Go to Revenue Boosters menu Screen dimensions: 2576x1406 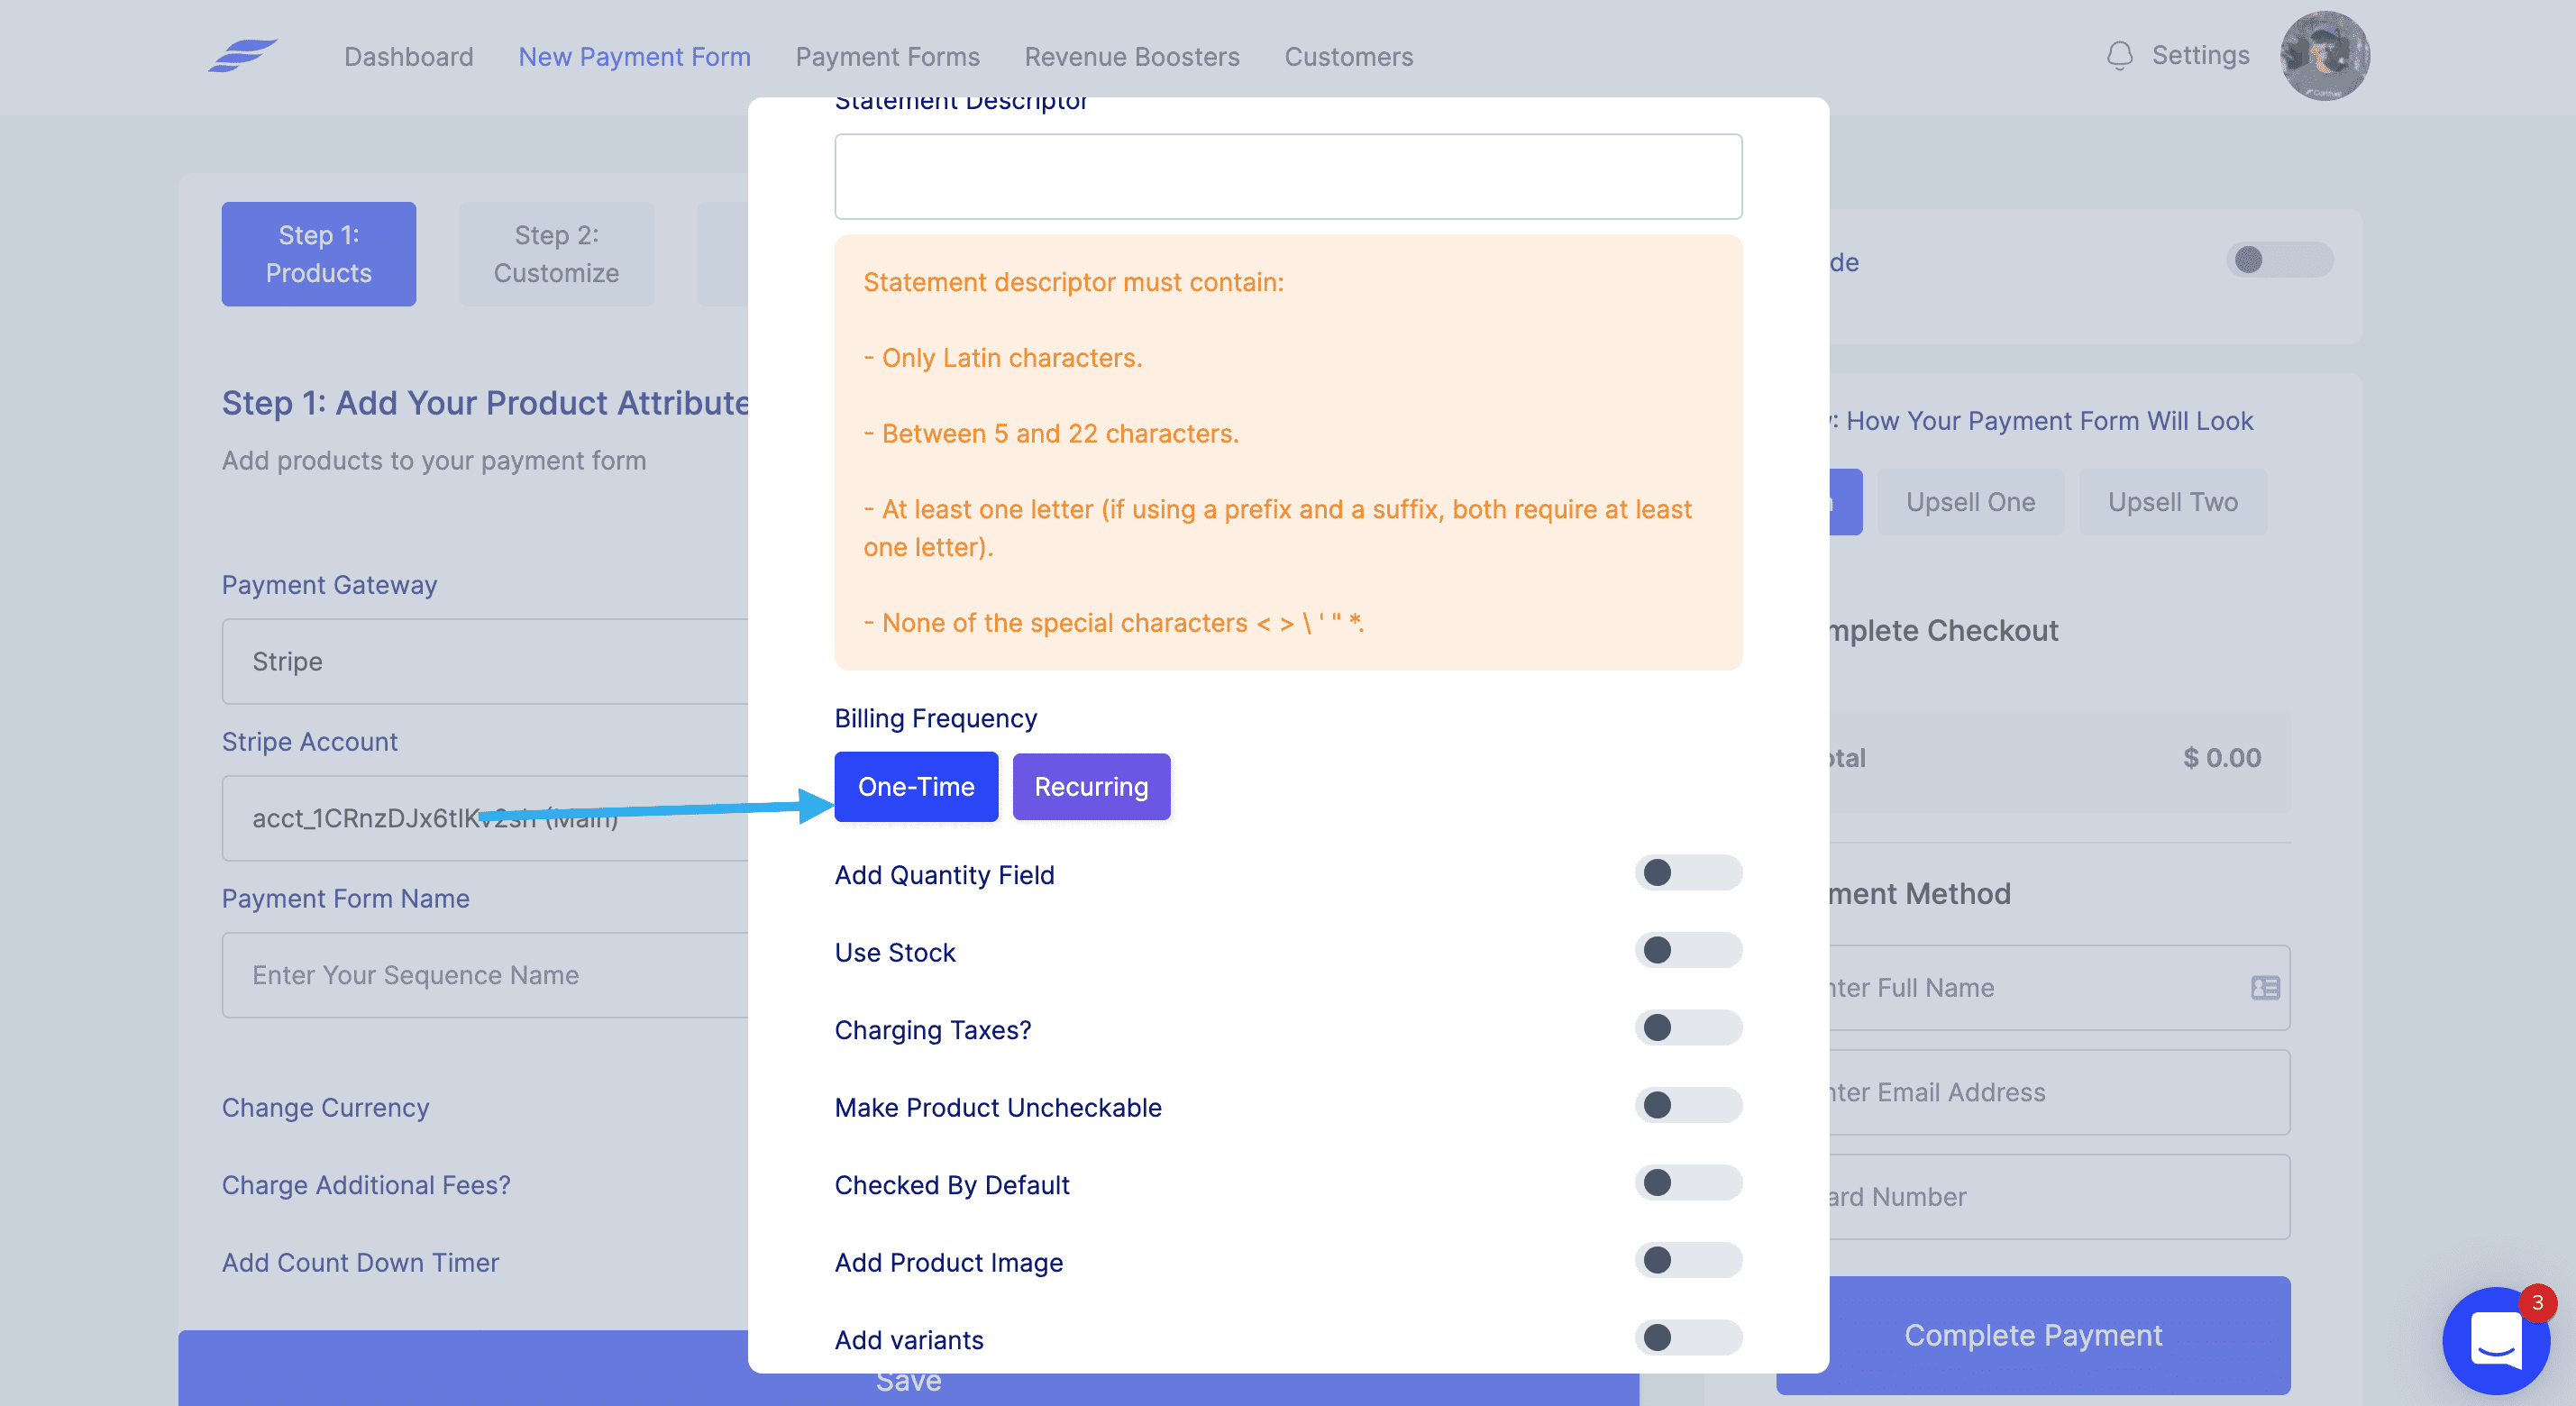coord(1131,57)
